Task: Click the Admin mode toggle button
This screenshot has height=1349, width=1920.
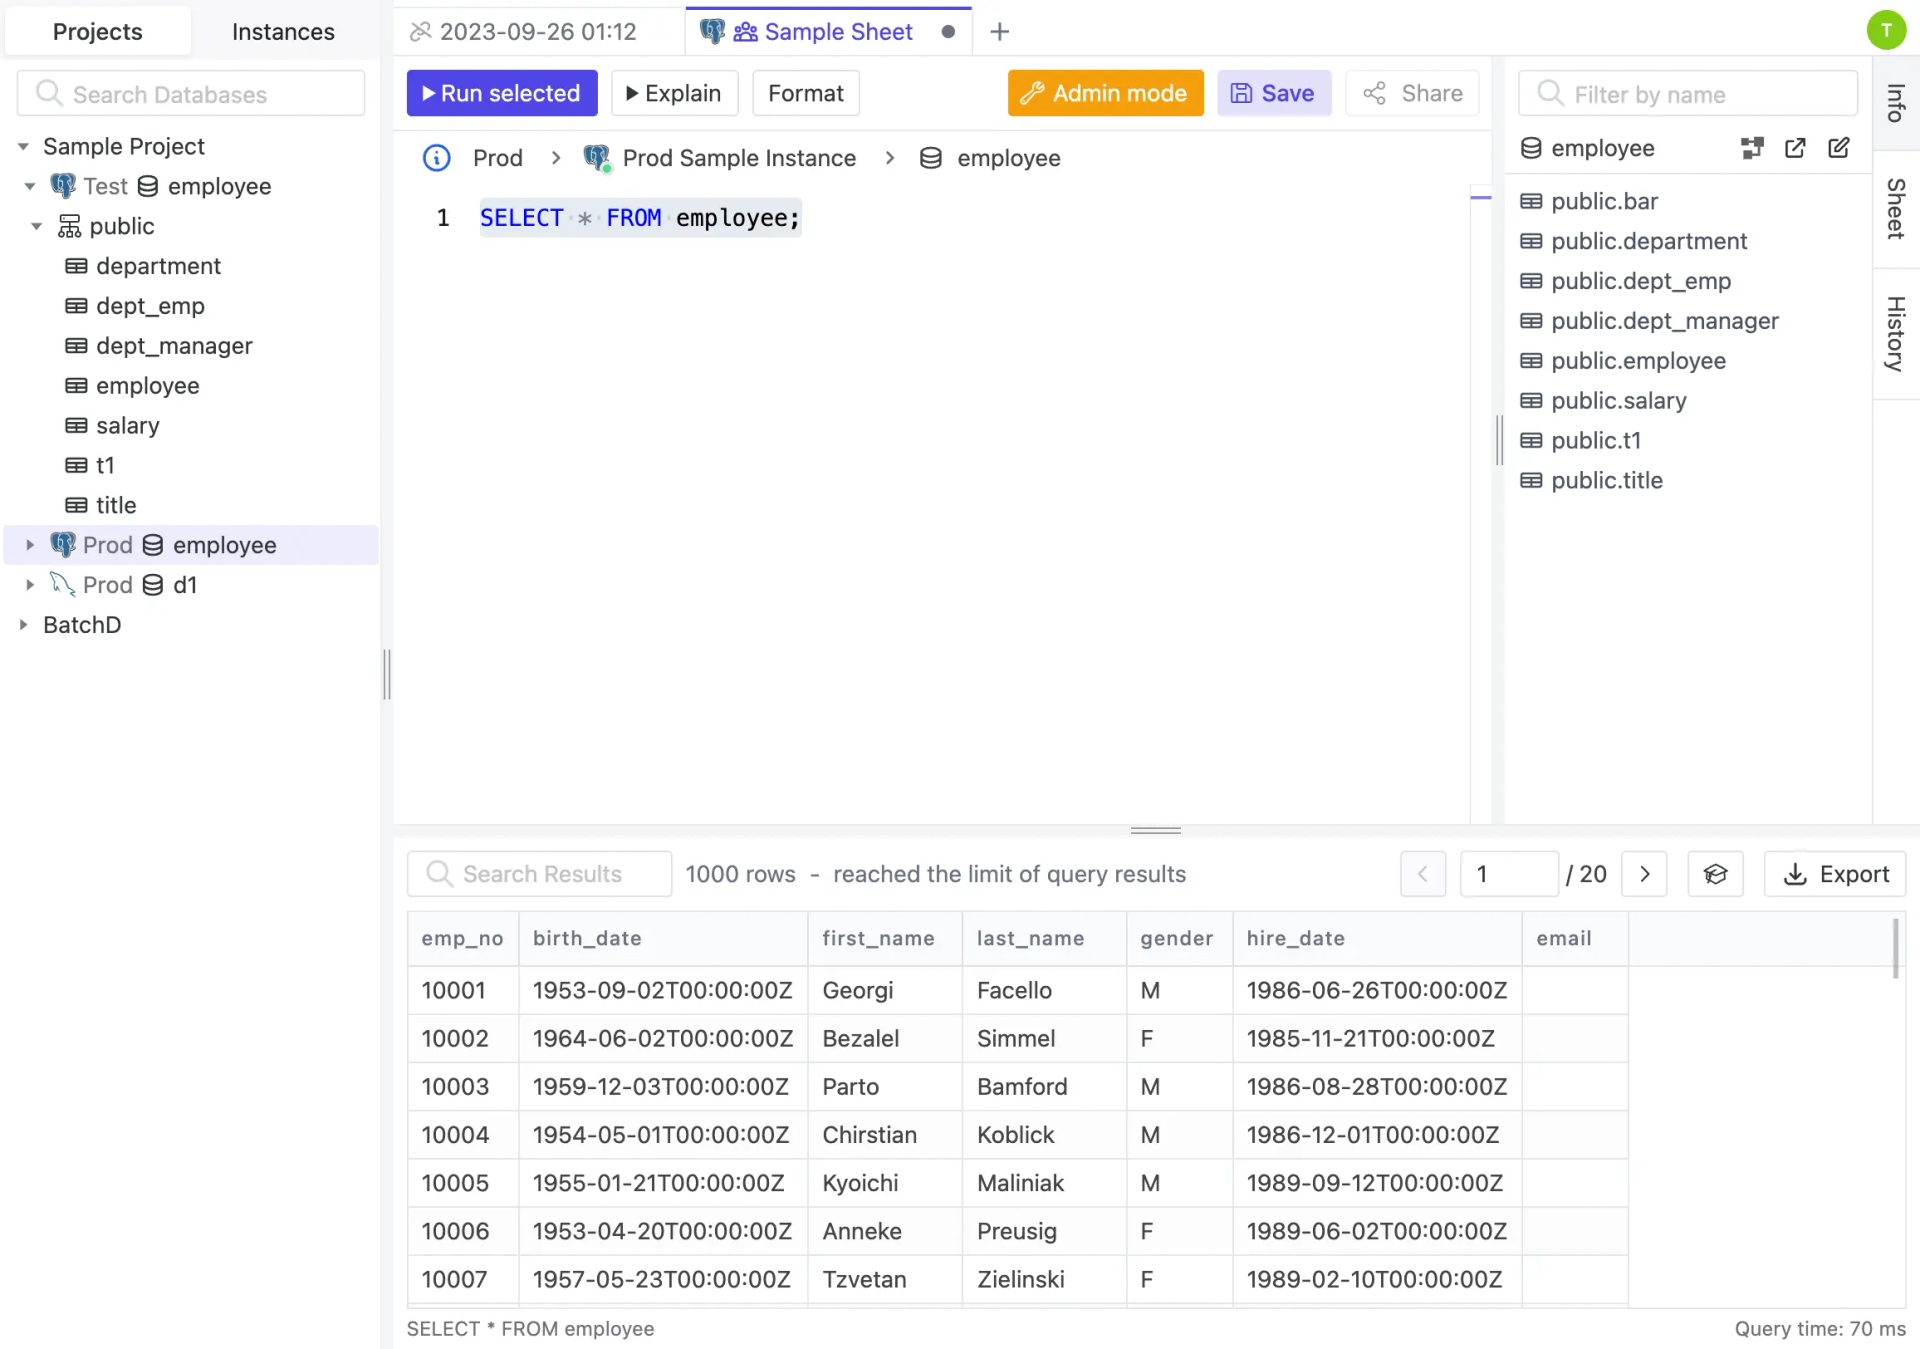Action: click(1105, 93)
